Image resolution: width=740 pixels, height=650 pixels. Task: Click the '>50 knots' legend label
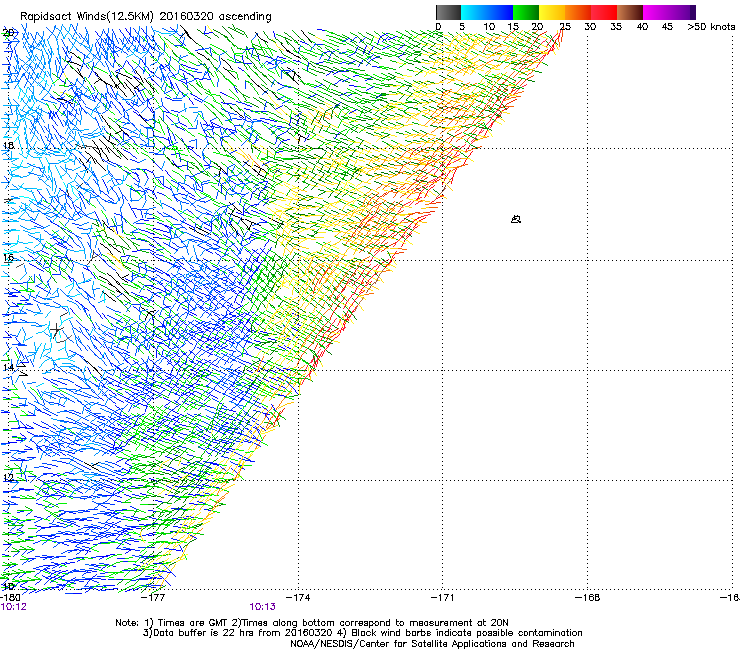pyautogui.click(x=711, y=26)
